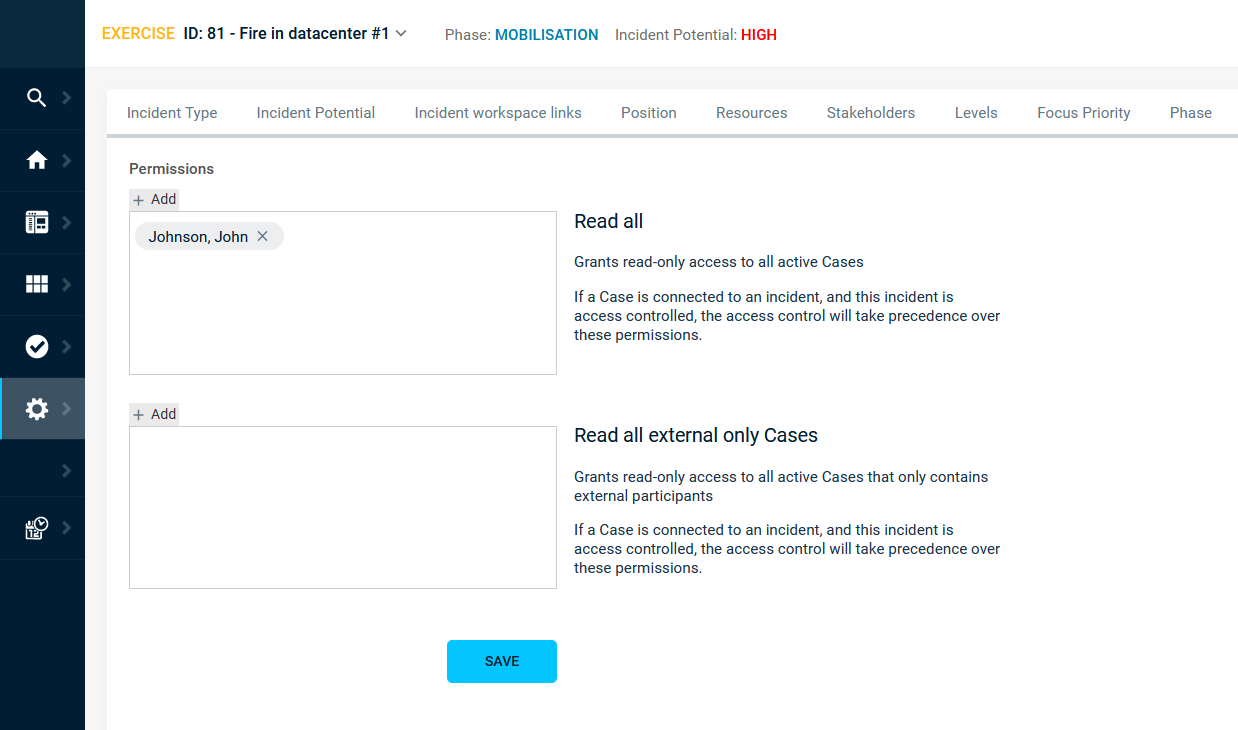Go to the home icon in sidebar

36,160
